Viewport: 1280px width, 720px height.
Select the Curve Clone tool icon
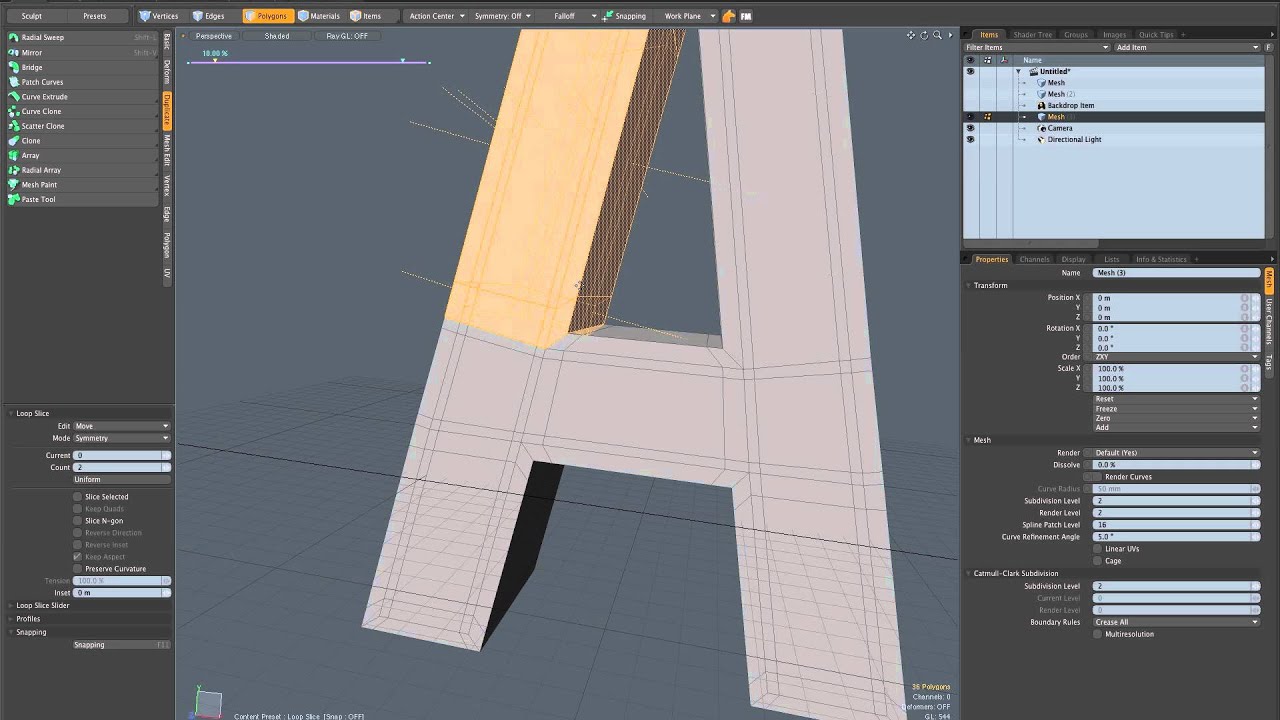(x=14, y=111)
